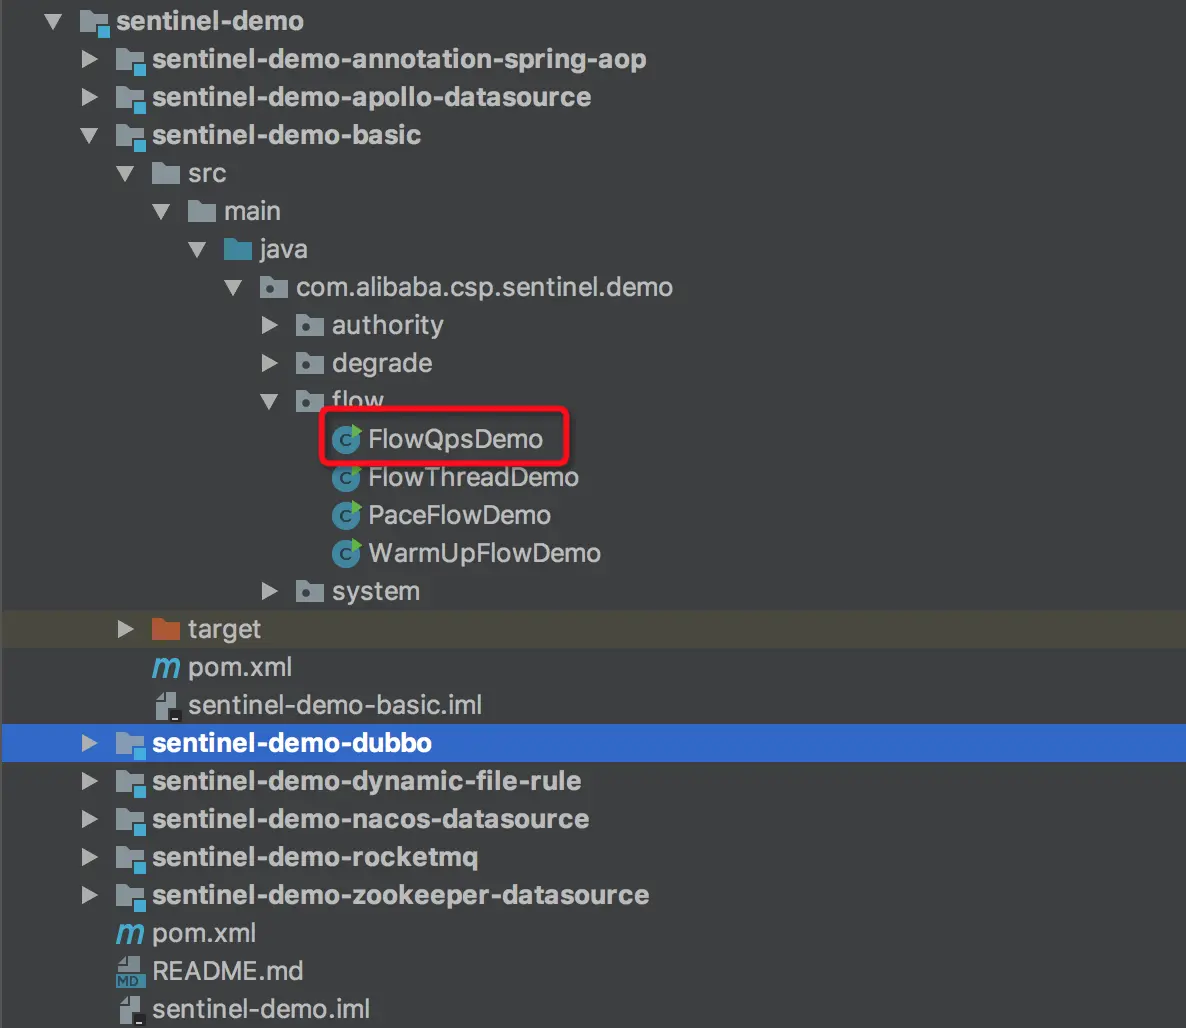Collapse the sentinel-demo root project
This screenshot has width=1186, height=1028.
pyautogui.click(x=53, y=21)
